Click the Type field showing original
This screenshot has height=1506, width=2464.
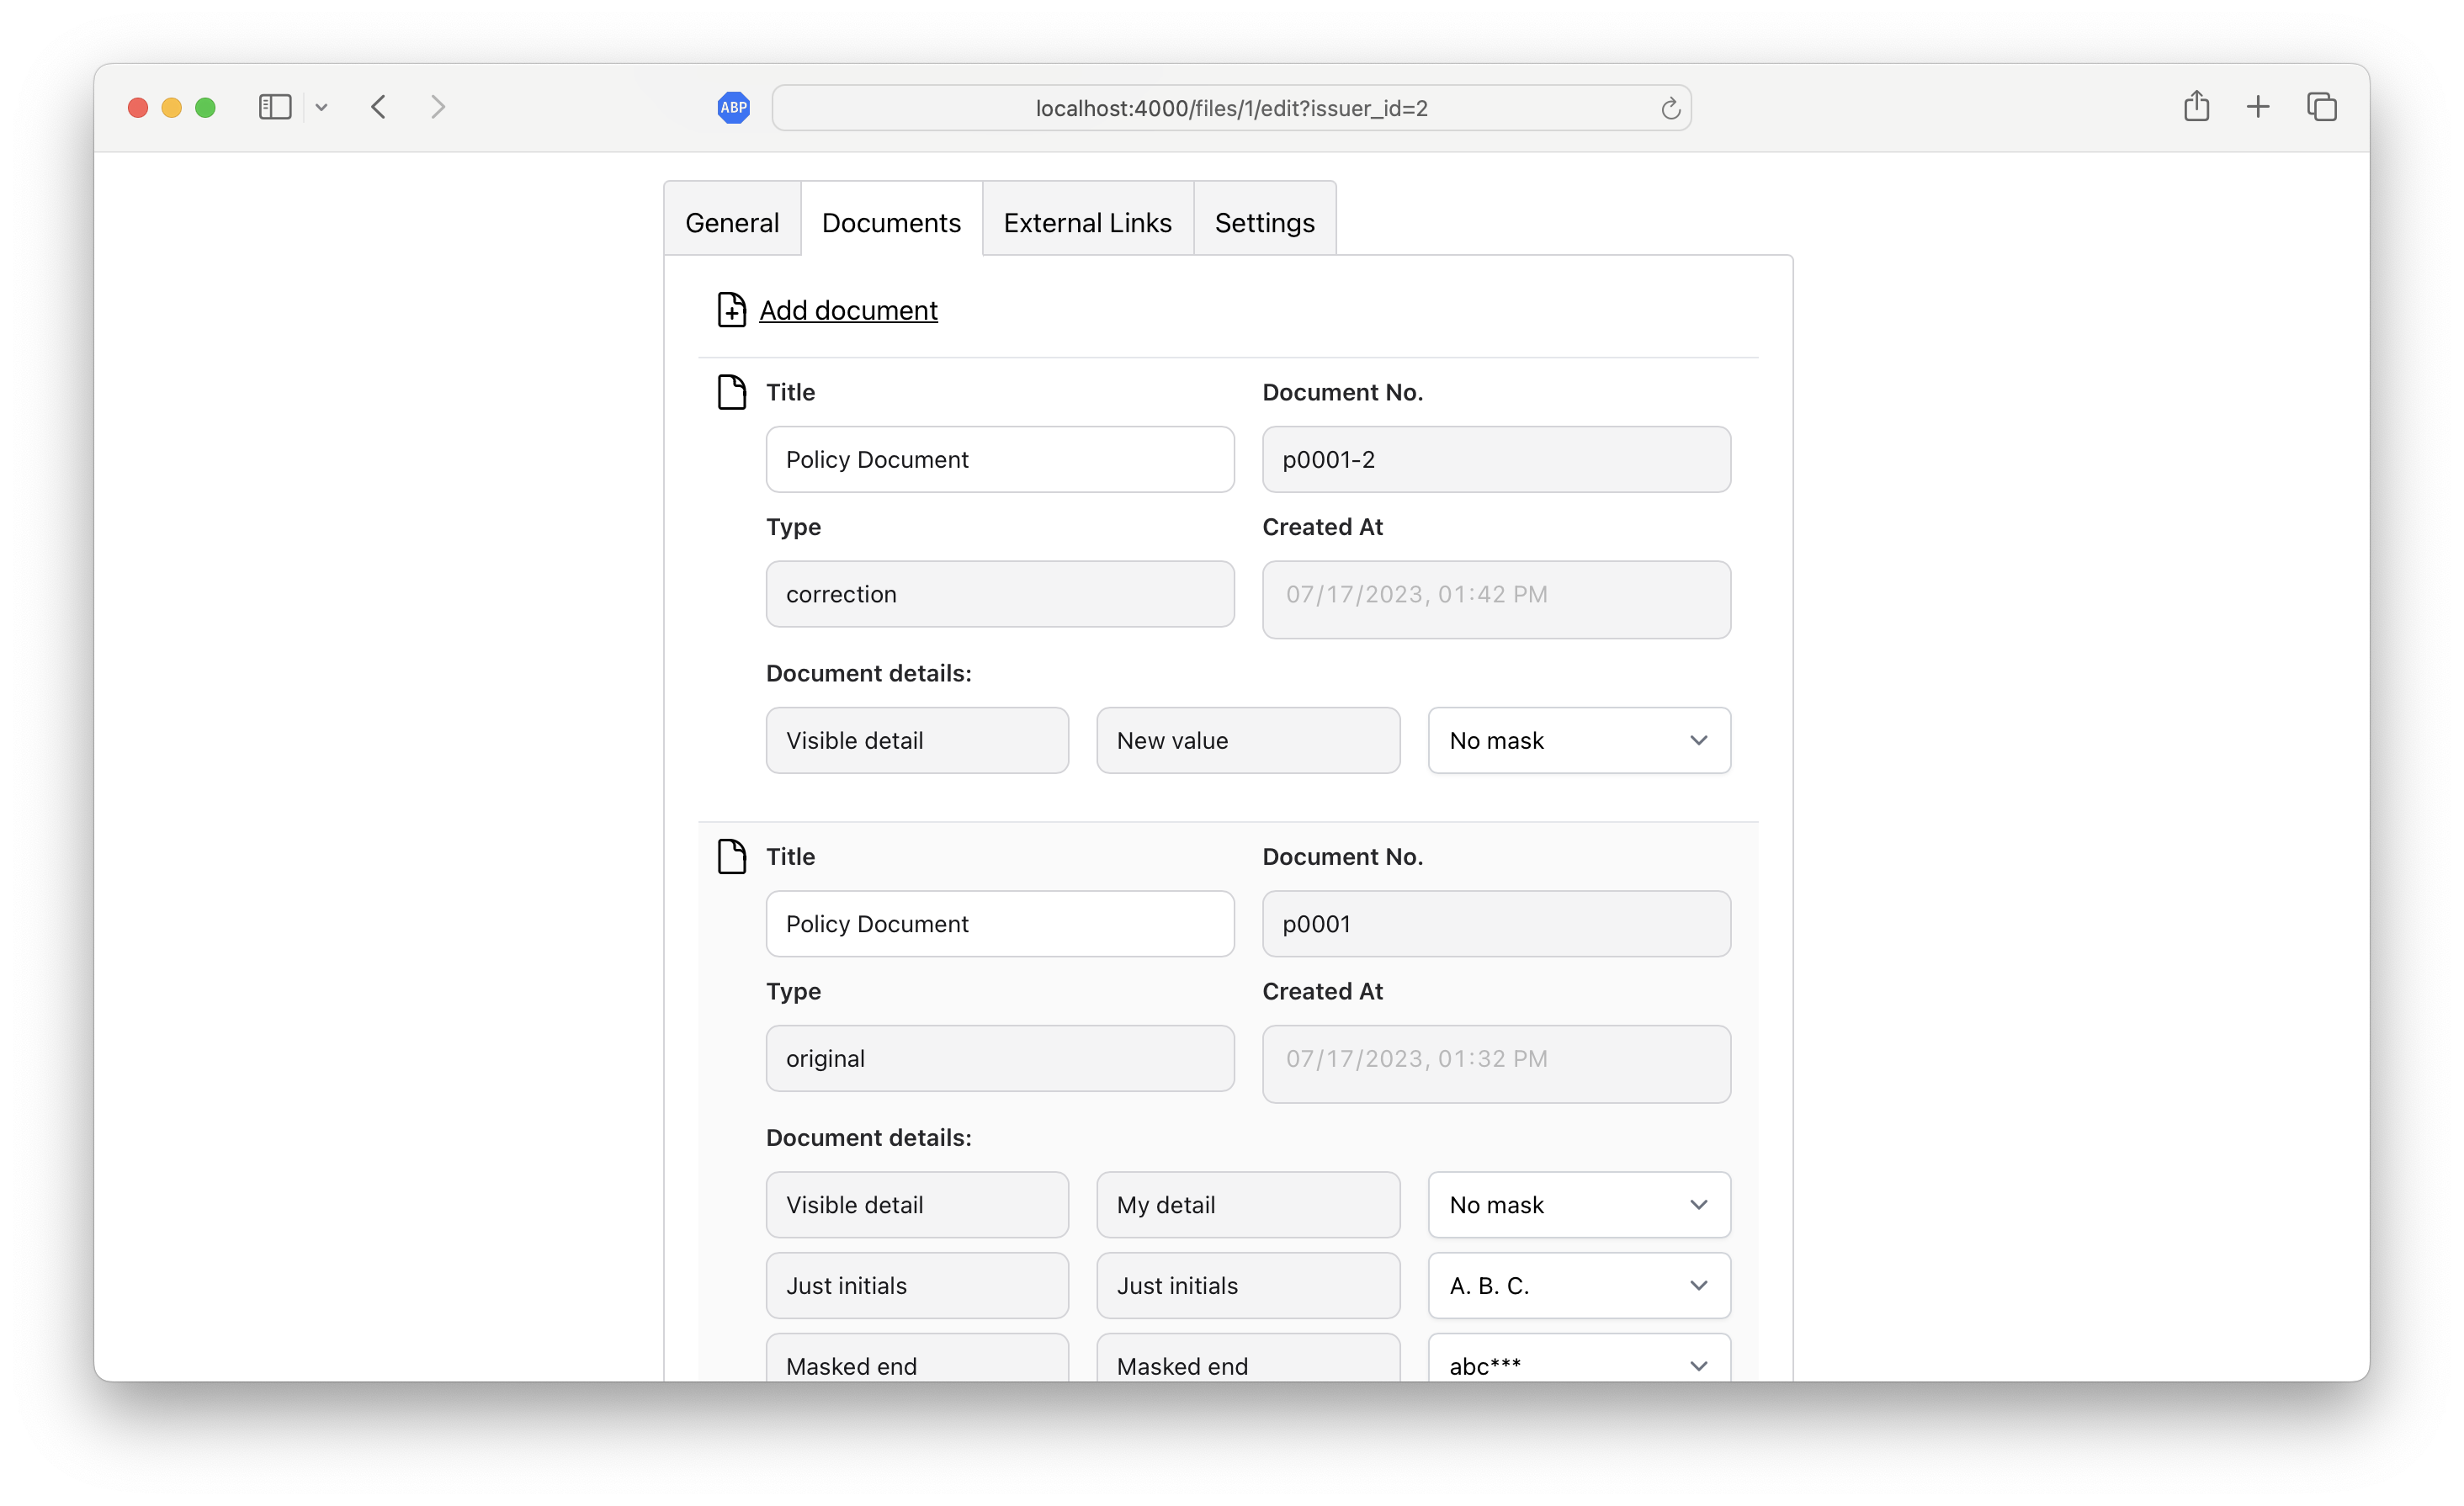click(x=1000, y=1058)
